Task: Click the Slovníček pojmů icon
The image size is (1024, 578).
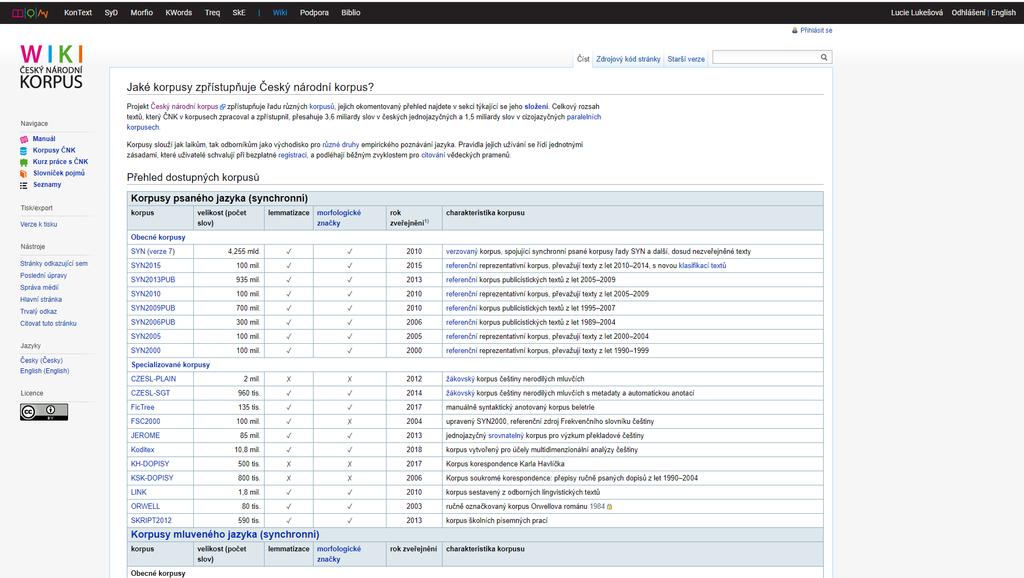Action: click(24, 173)
